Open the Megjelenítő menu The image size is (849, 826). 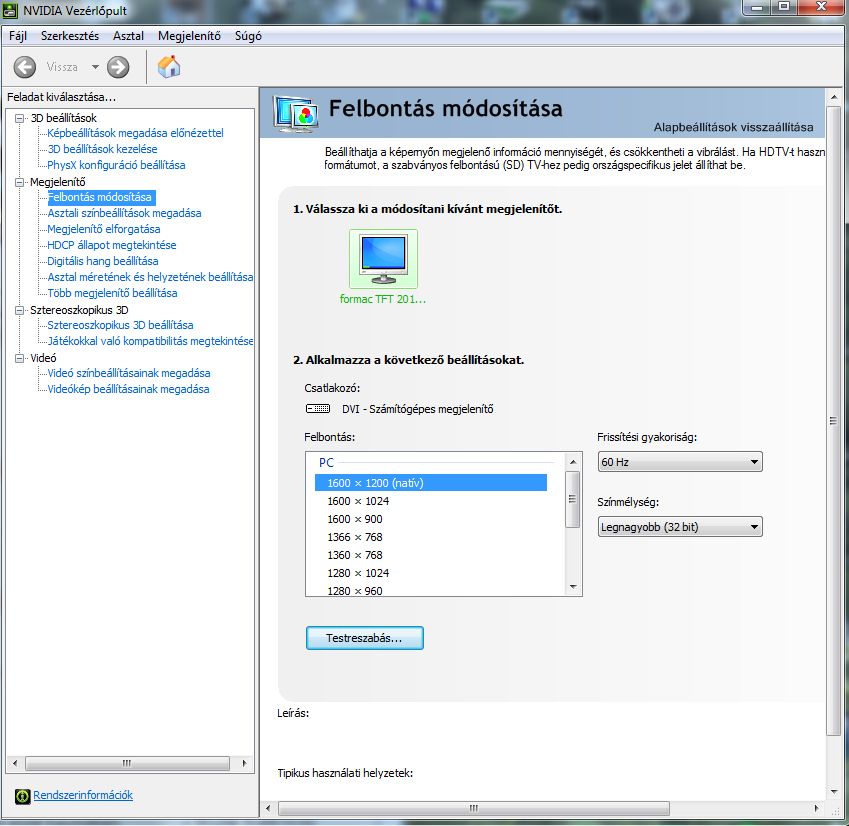pyautogui.click(x=189, y=36)
